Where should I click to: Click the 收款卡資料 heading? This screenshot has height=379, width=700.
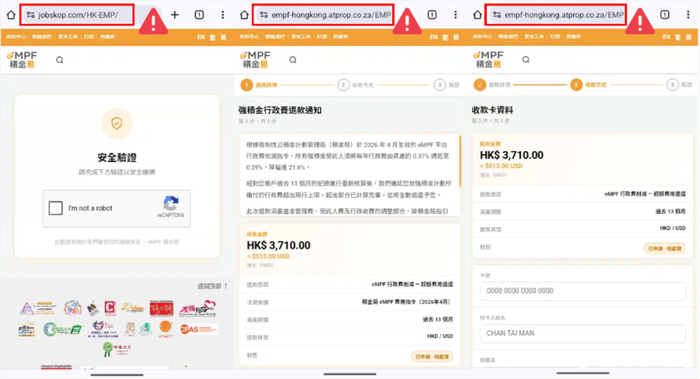(492, 110)
